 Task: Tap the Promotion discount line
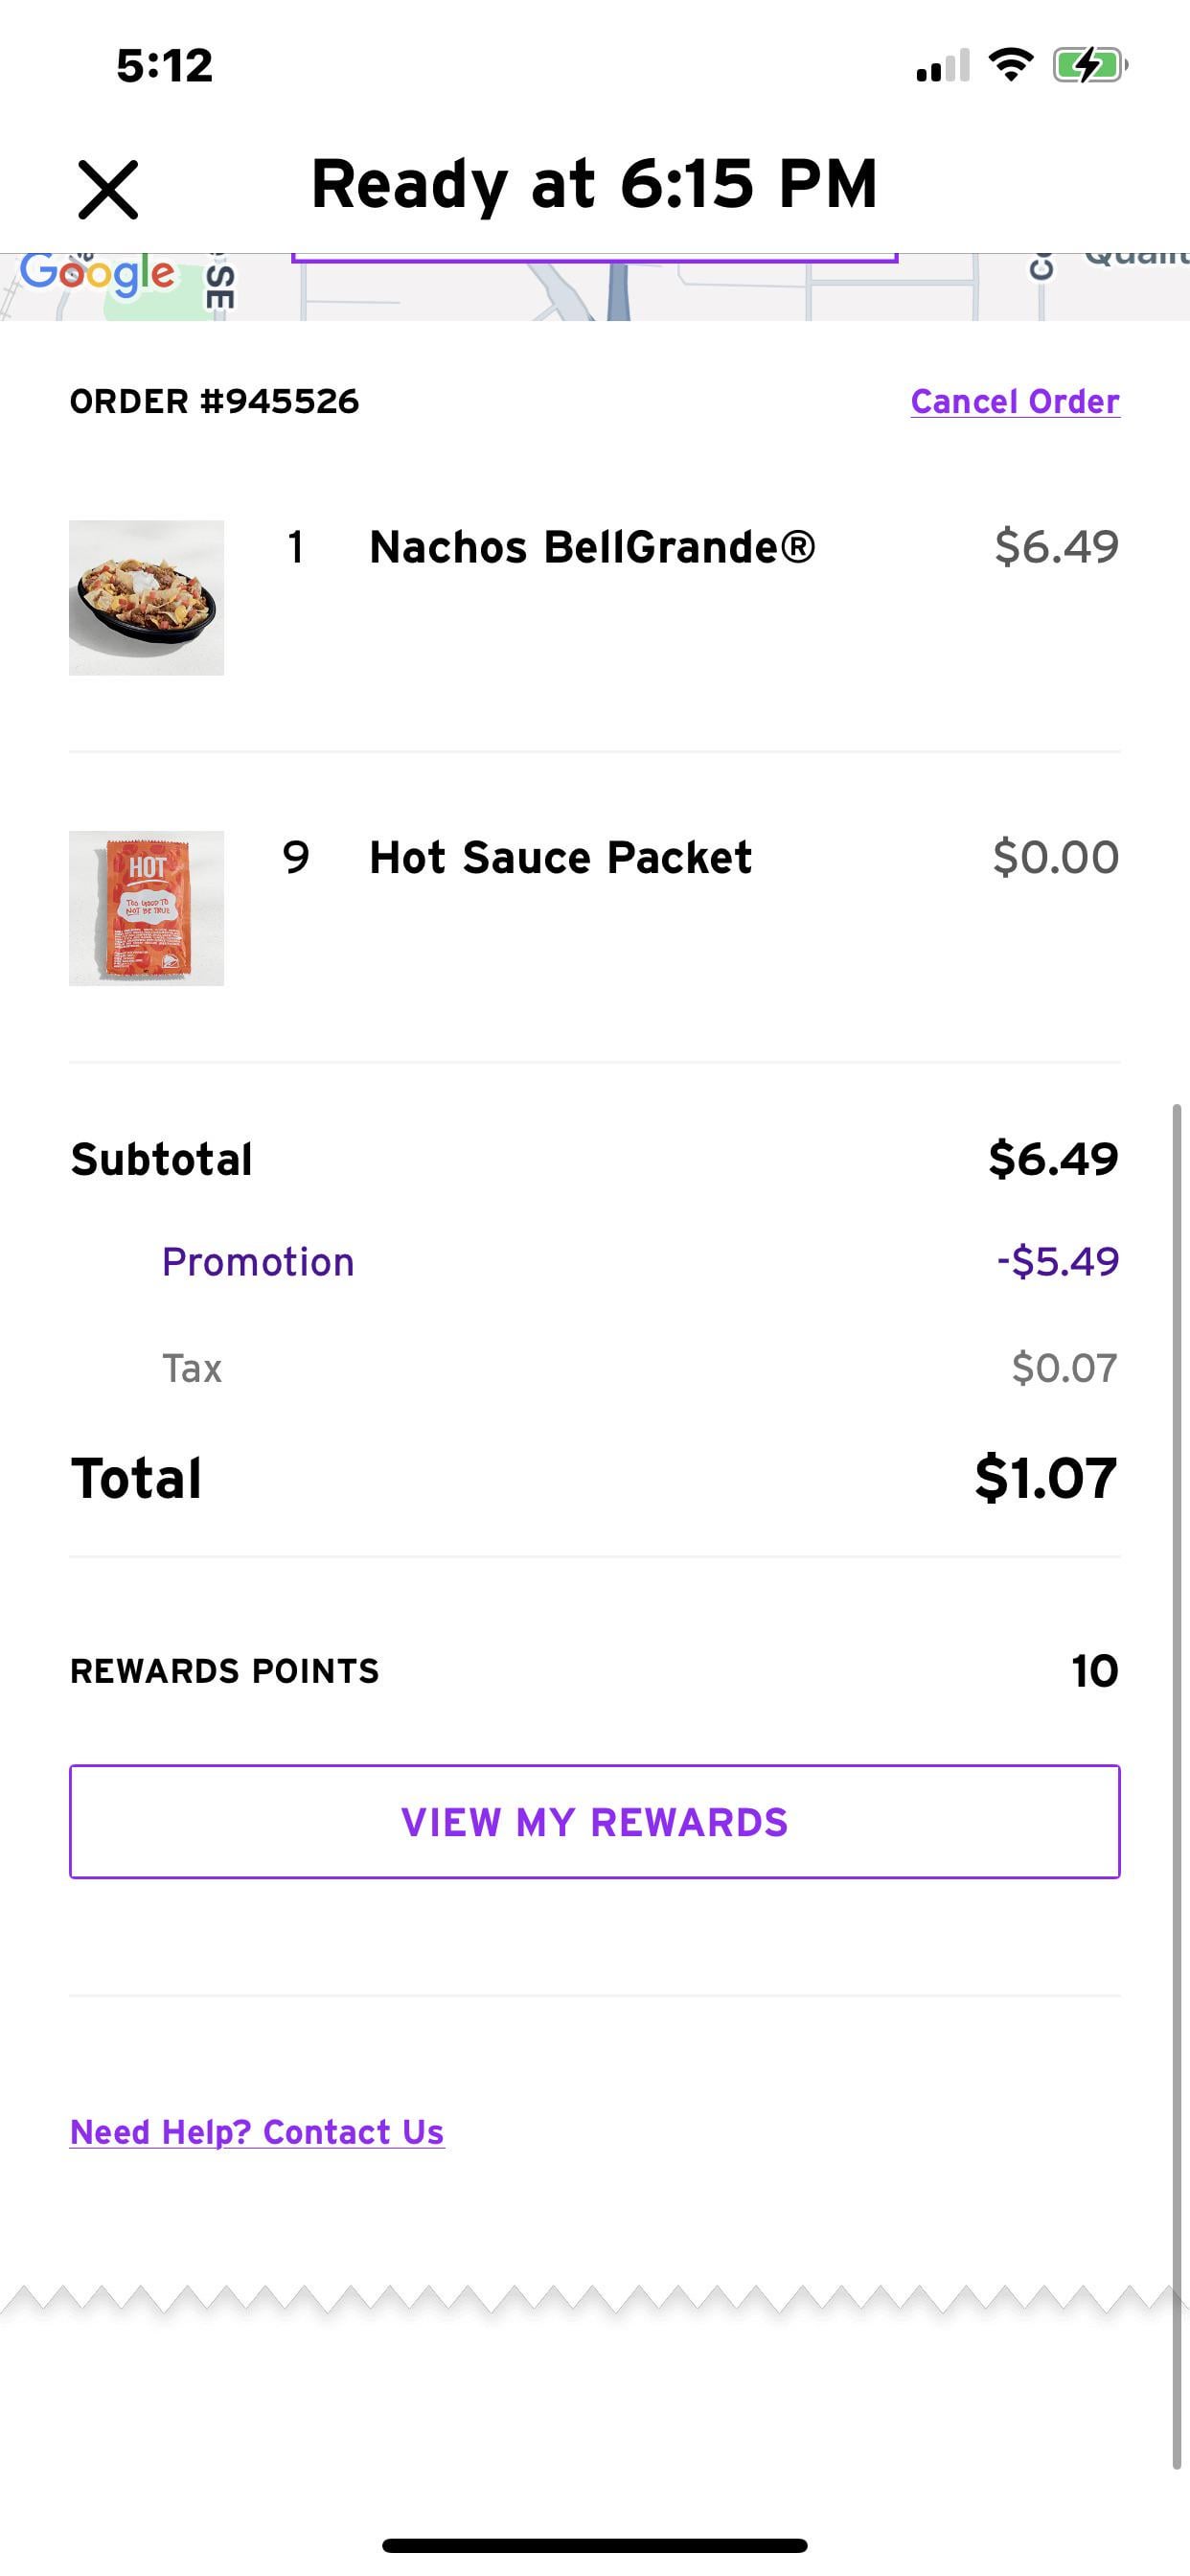coord(258,1261)
